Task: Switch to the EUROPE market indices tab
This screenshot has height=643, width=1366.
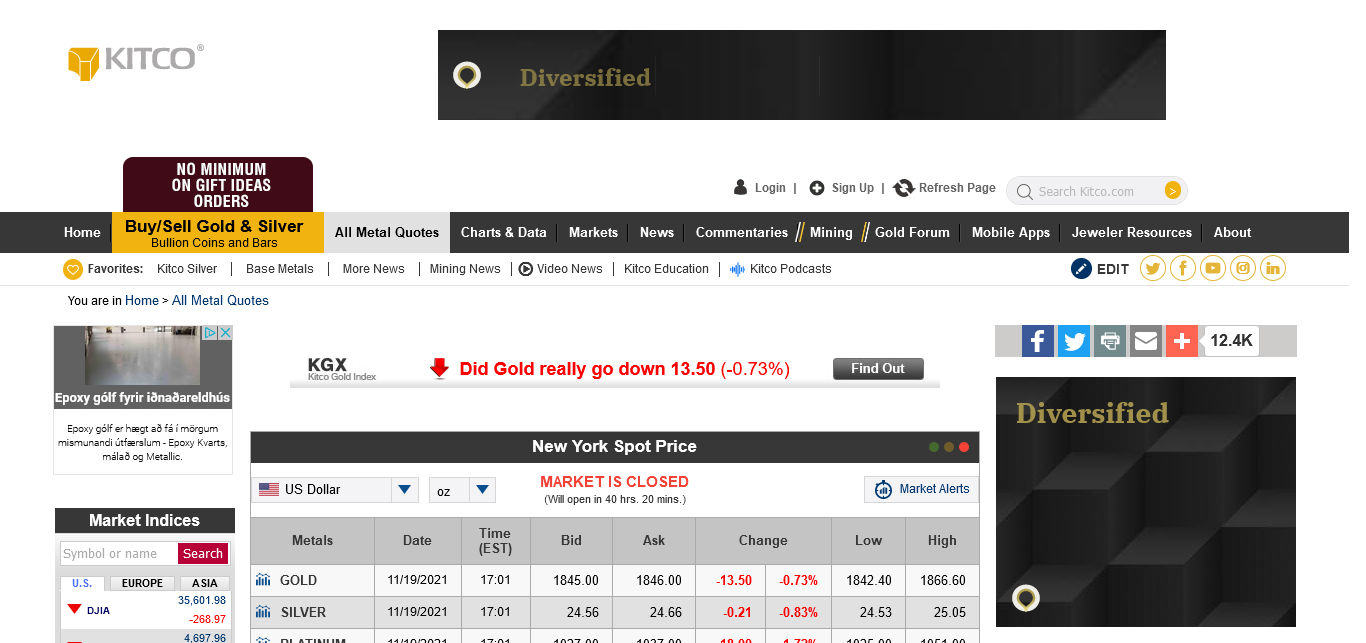Action: 142,583
